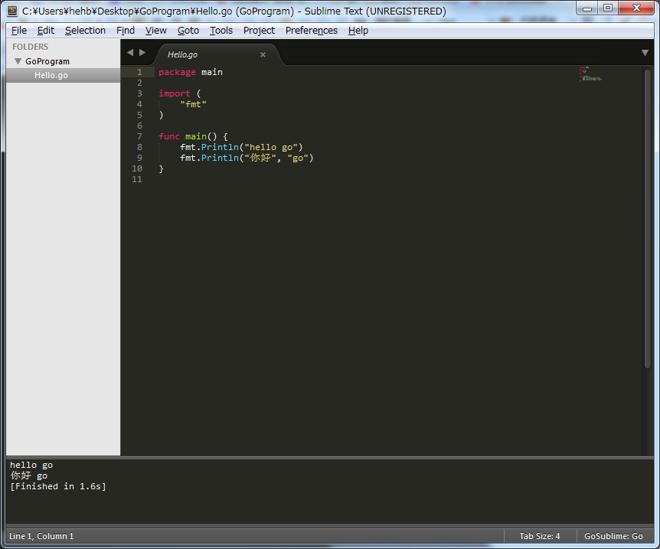
Task: Open the Project menu
Action: click(x=258, y=30)
